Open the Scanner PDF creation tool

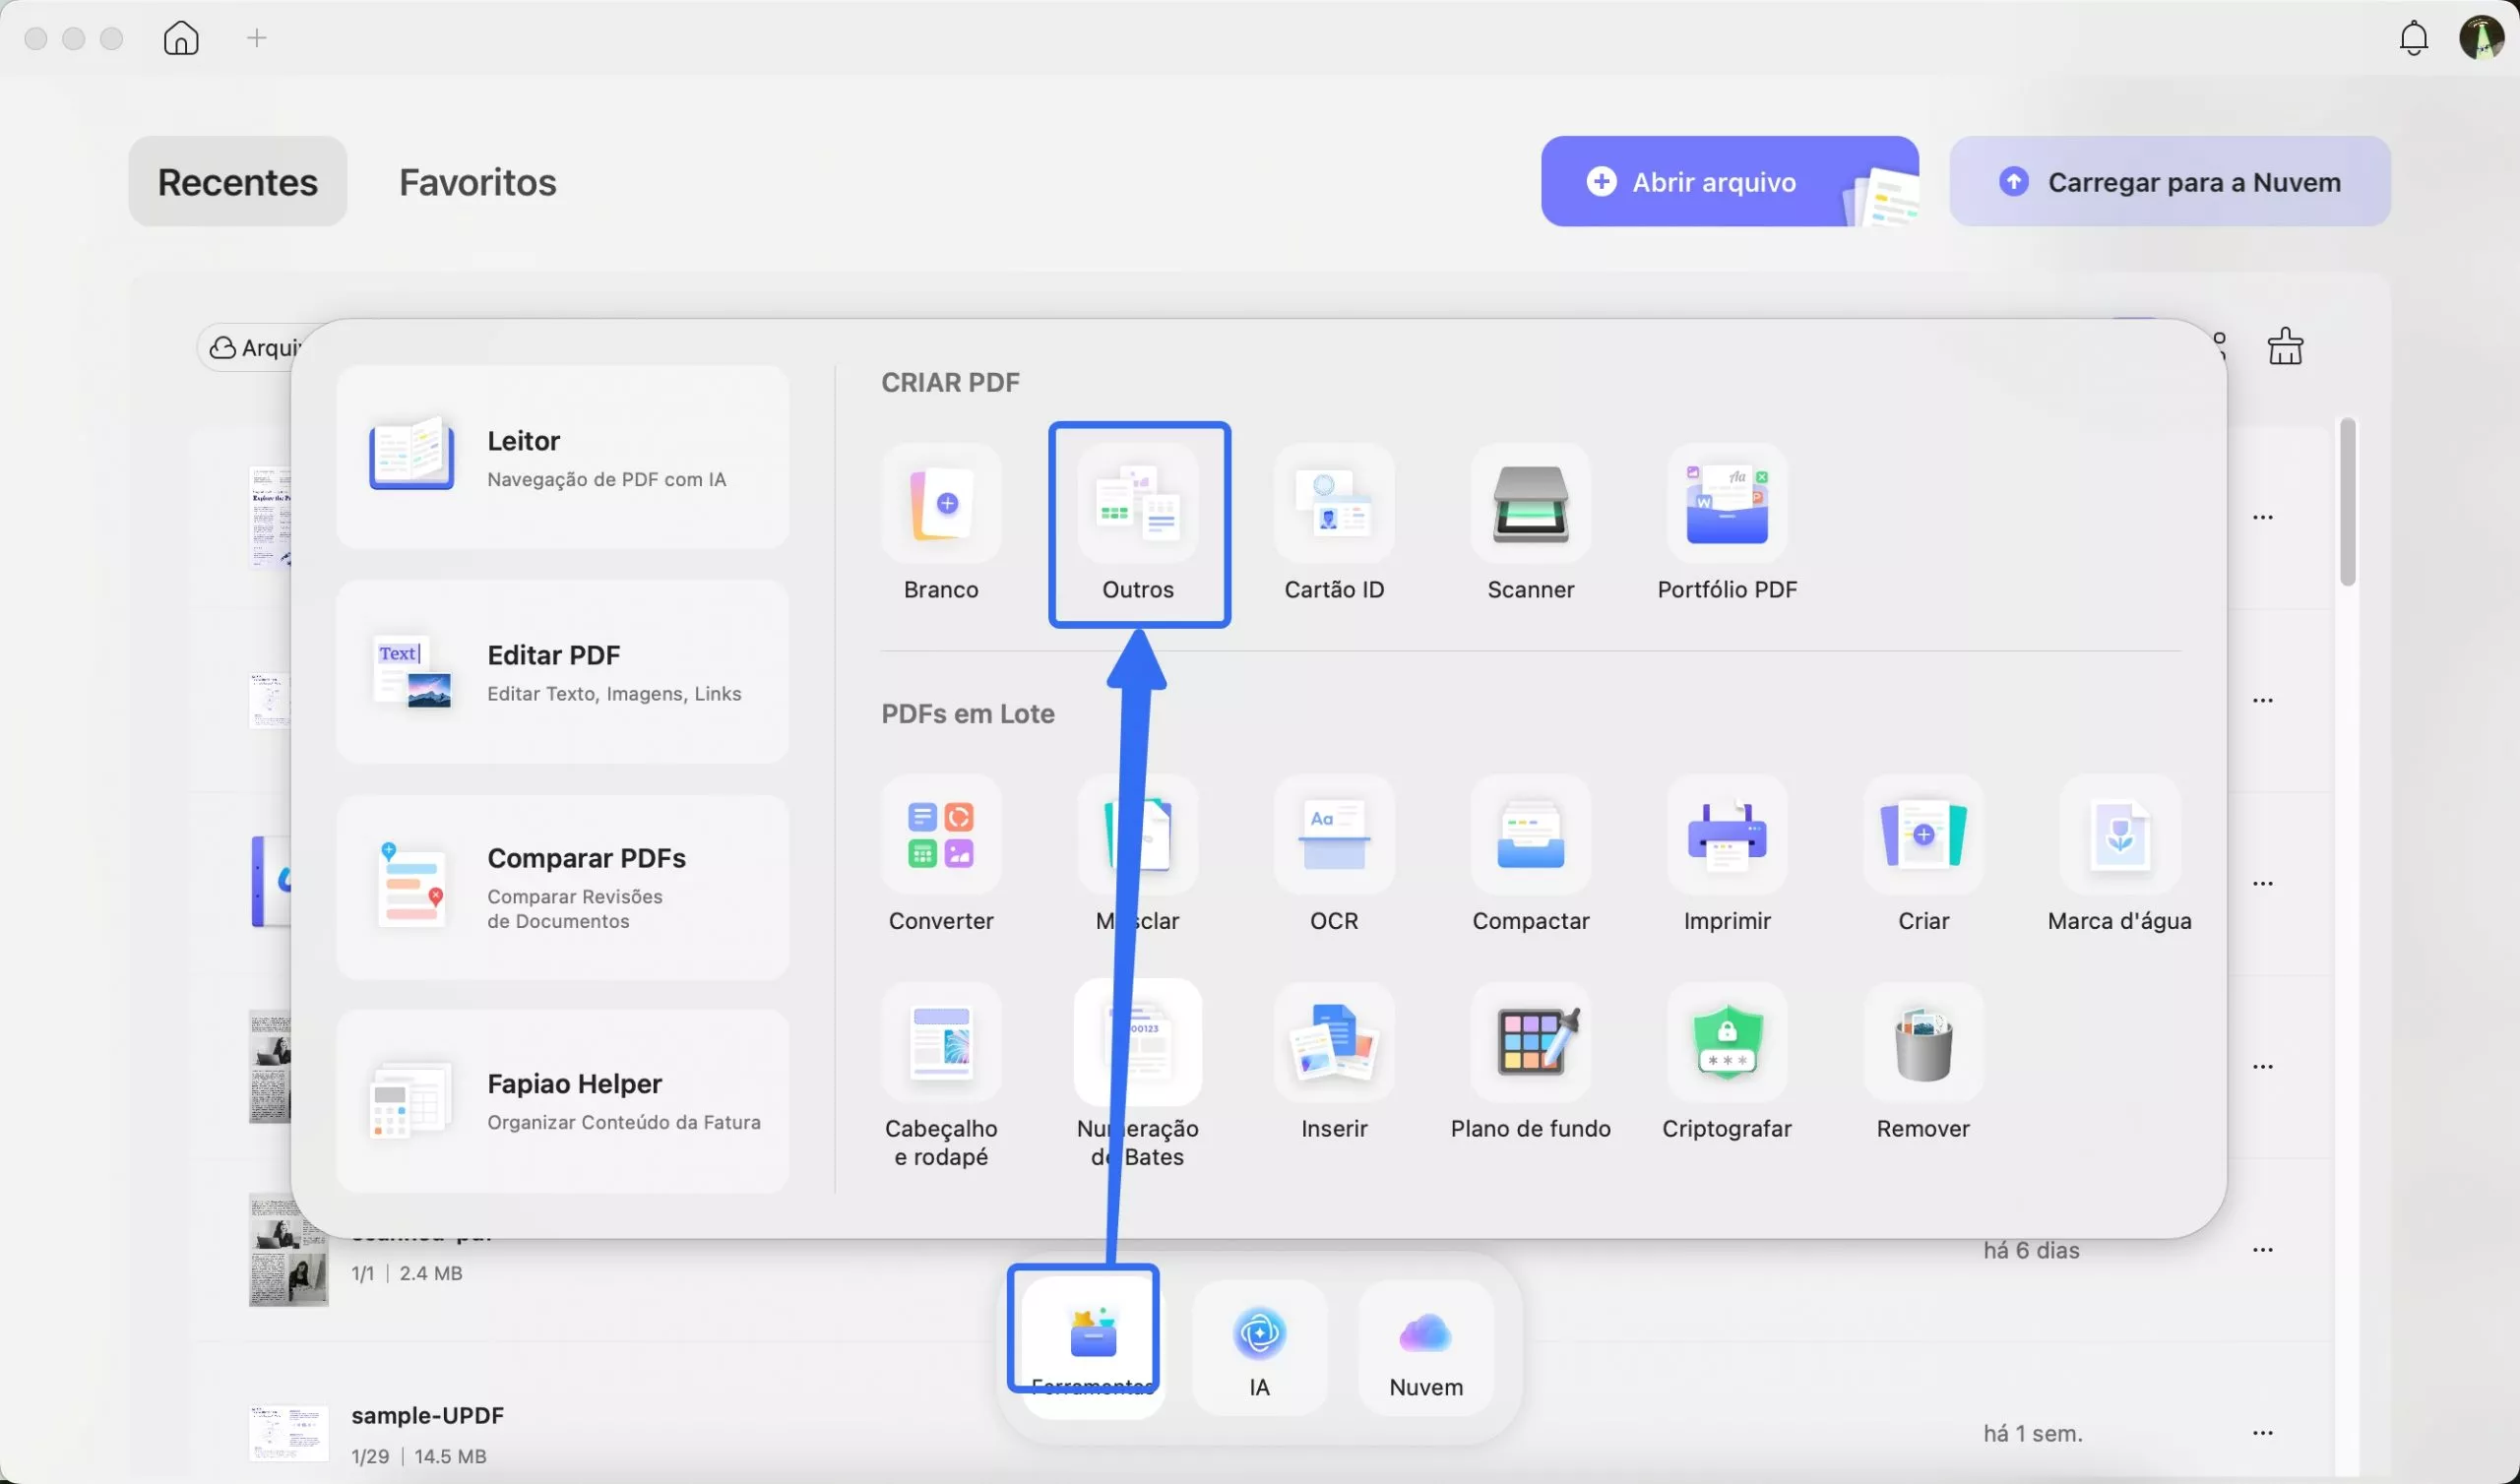[x=1530, y=504]
